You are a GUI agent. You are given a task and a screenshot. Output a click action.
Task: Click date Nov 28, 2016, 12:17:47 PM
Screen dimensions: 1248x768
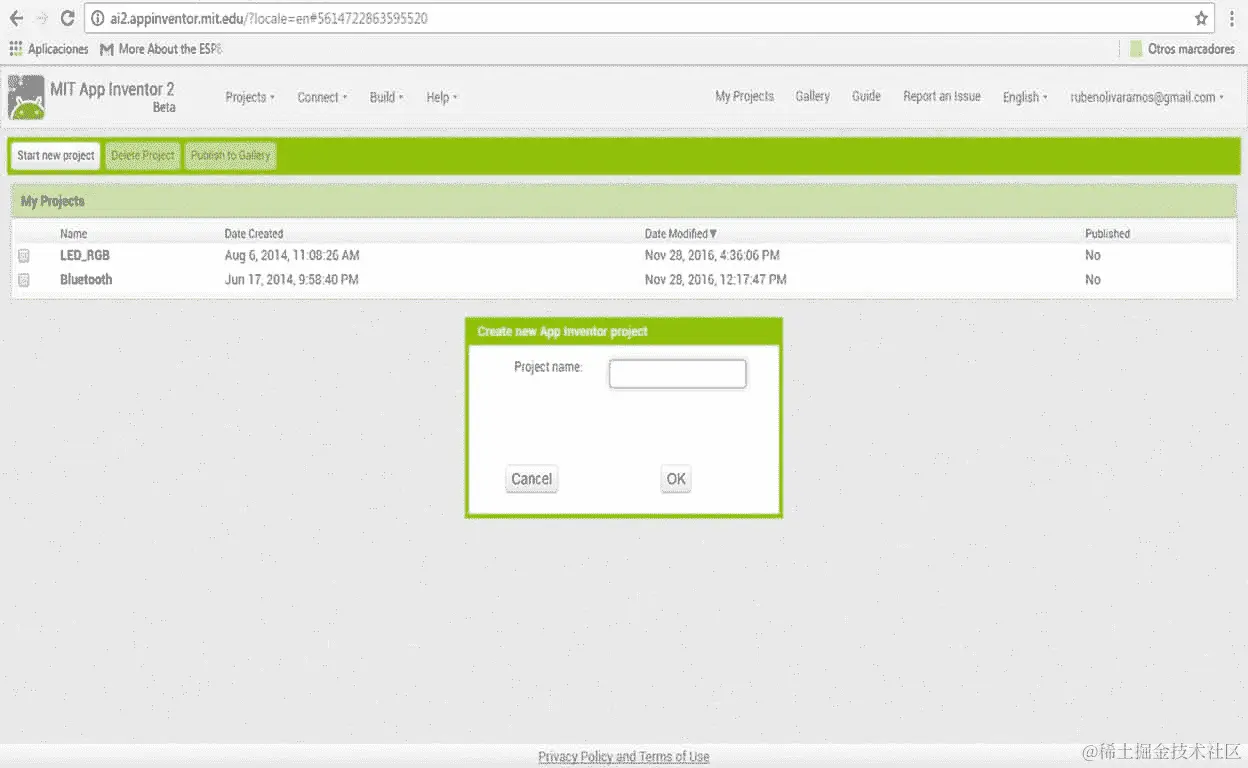[x=716, y=279]
